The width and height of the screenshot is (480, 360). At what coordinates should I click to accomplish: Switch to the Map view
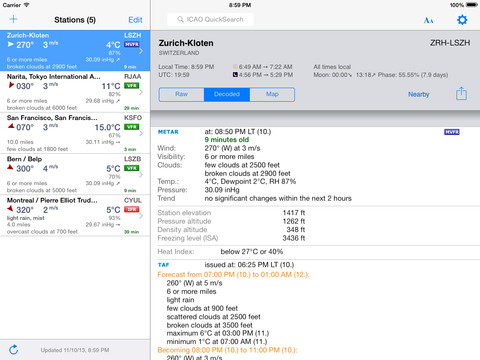(272, 94)
